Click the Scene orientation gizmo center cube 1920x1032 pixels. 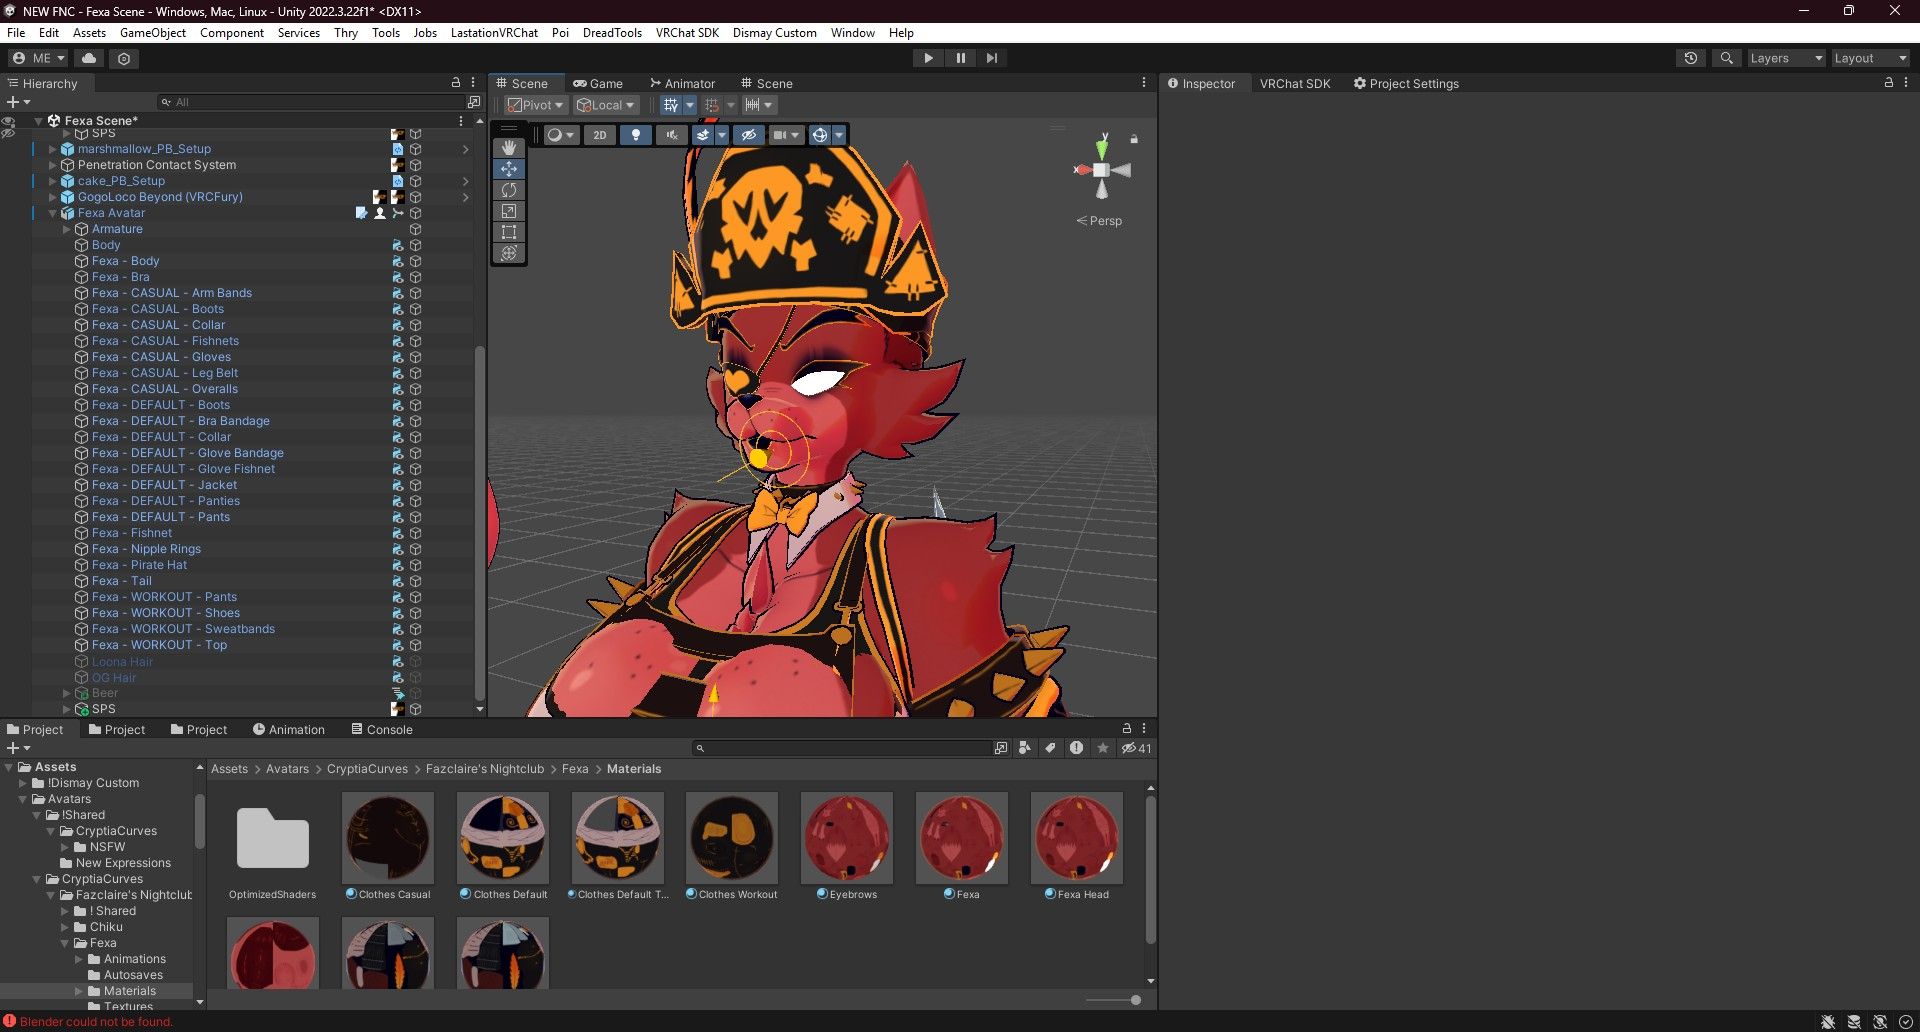click(1101, 170)
